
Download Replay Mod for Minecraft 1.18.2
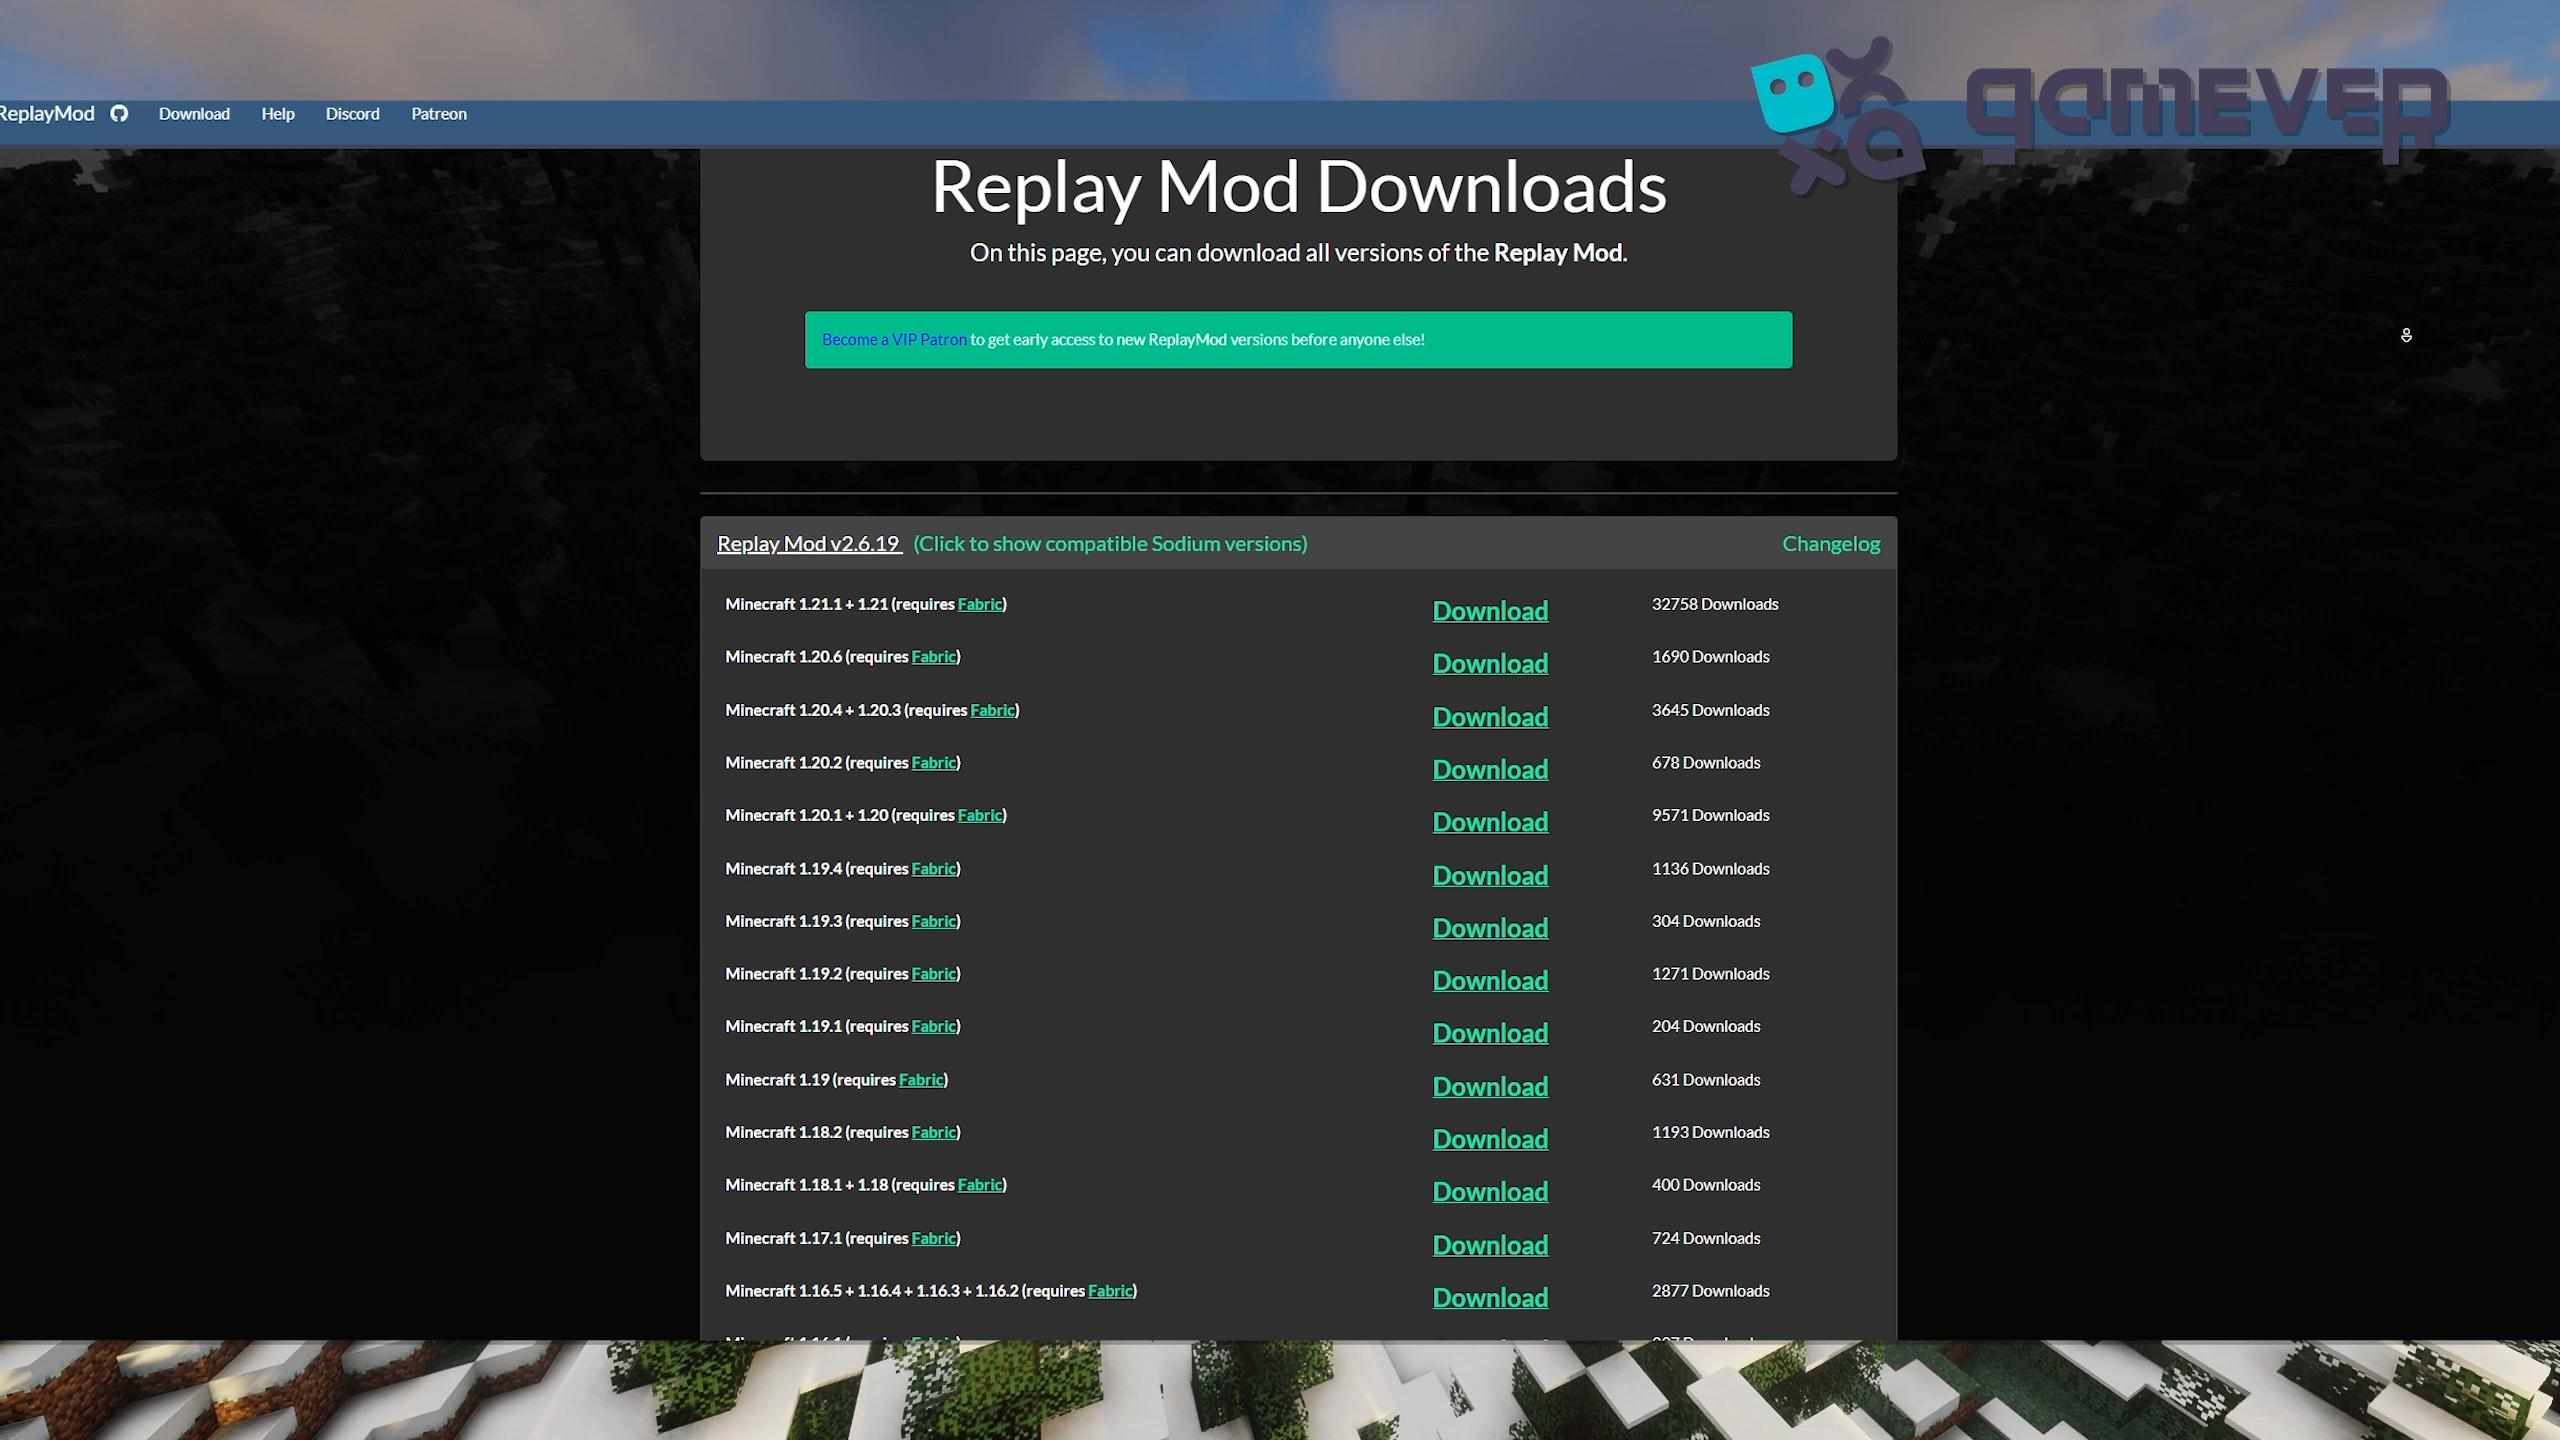(x=1490, y=1138)
